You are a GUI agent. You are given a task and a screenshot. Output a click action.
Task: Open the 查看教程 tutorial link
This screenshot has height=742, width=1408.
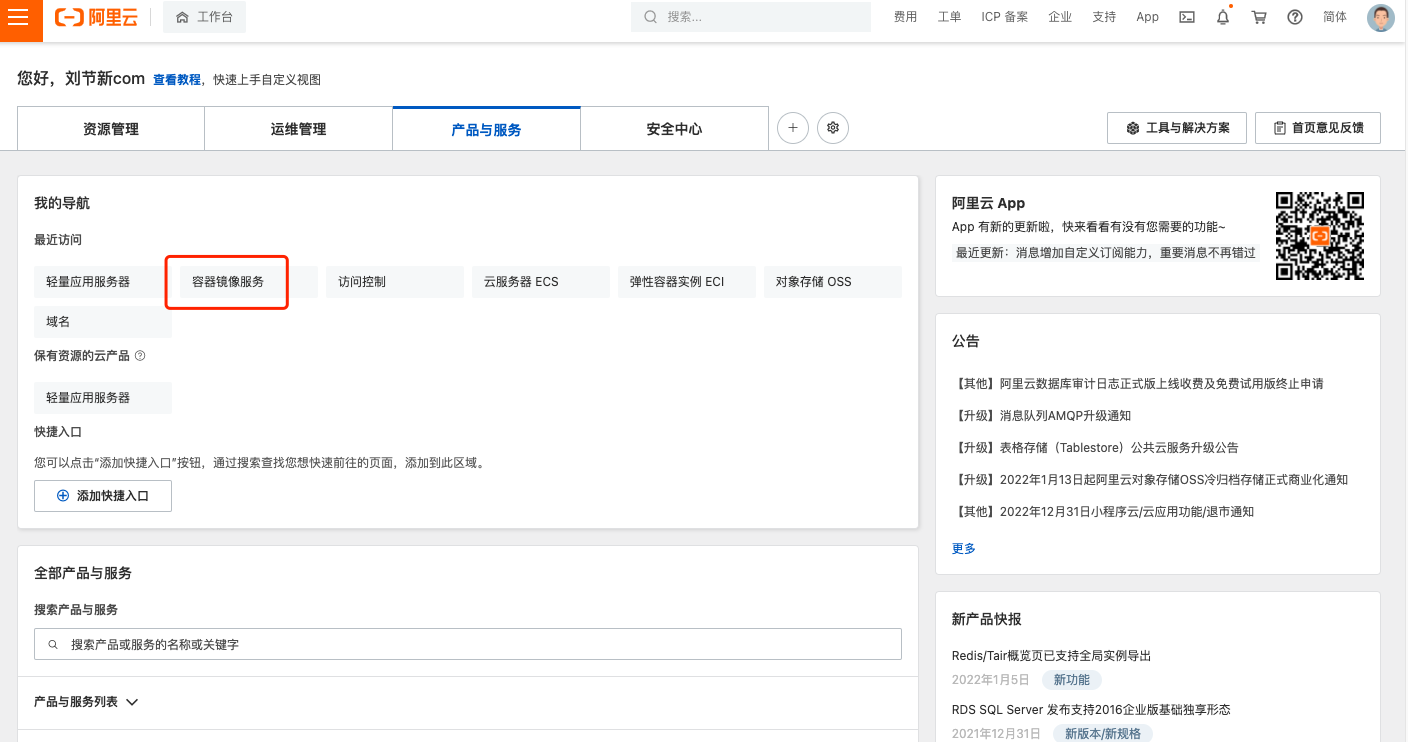[177, 79]
